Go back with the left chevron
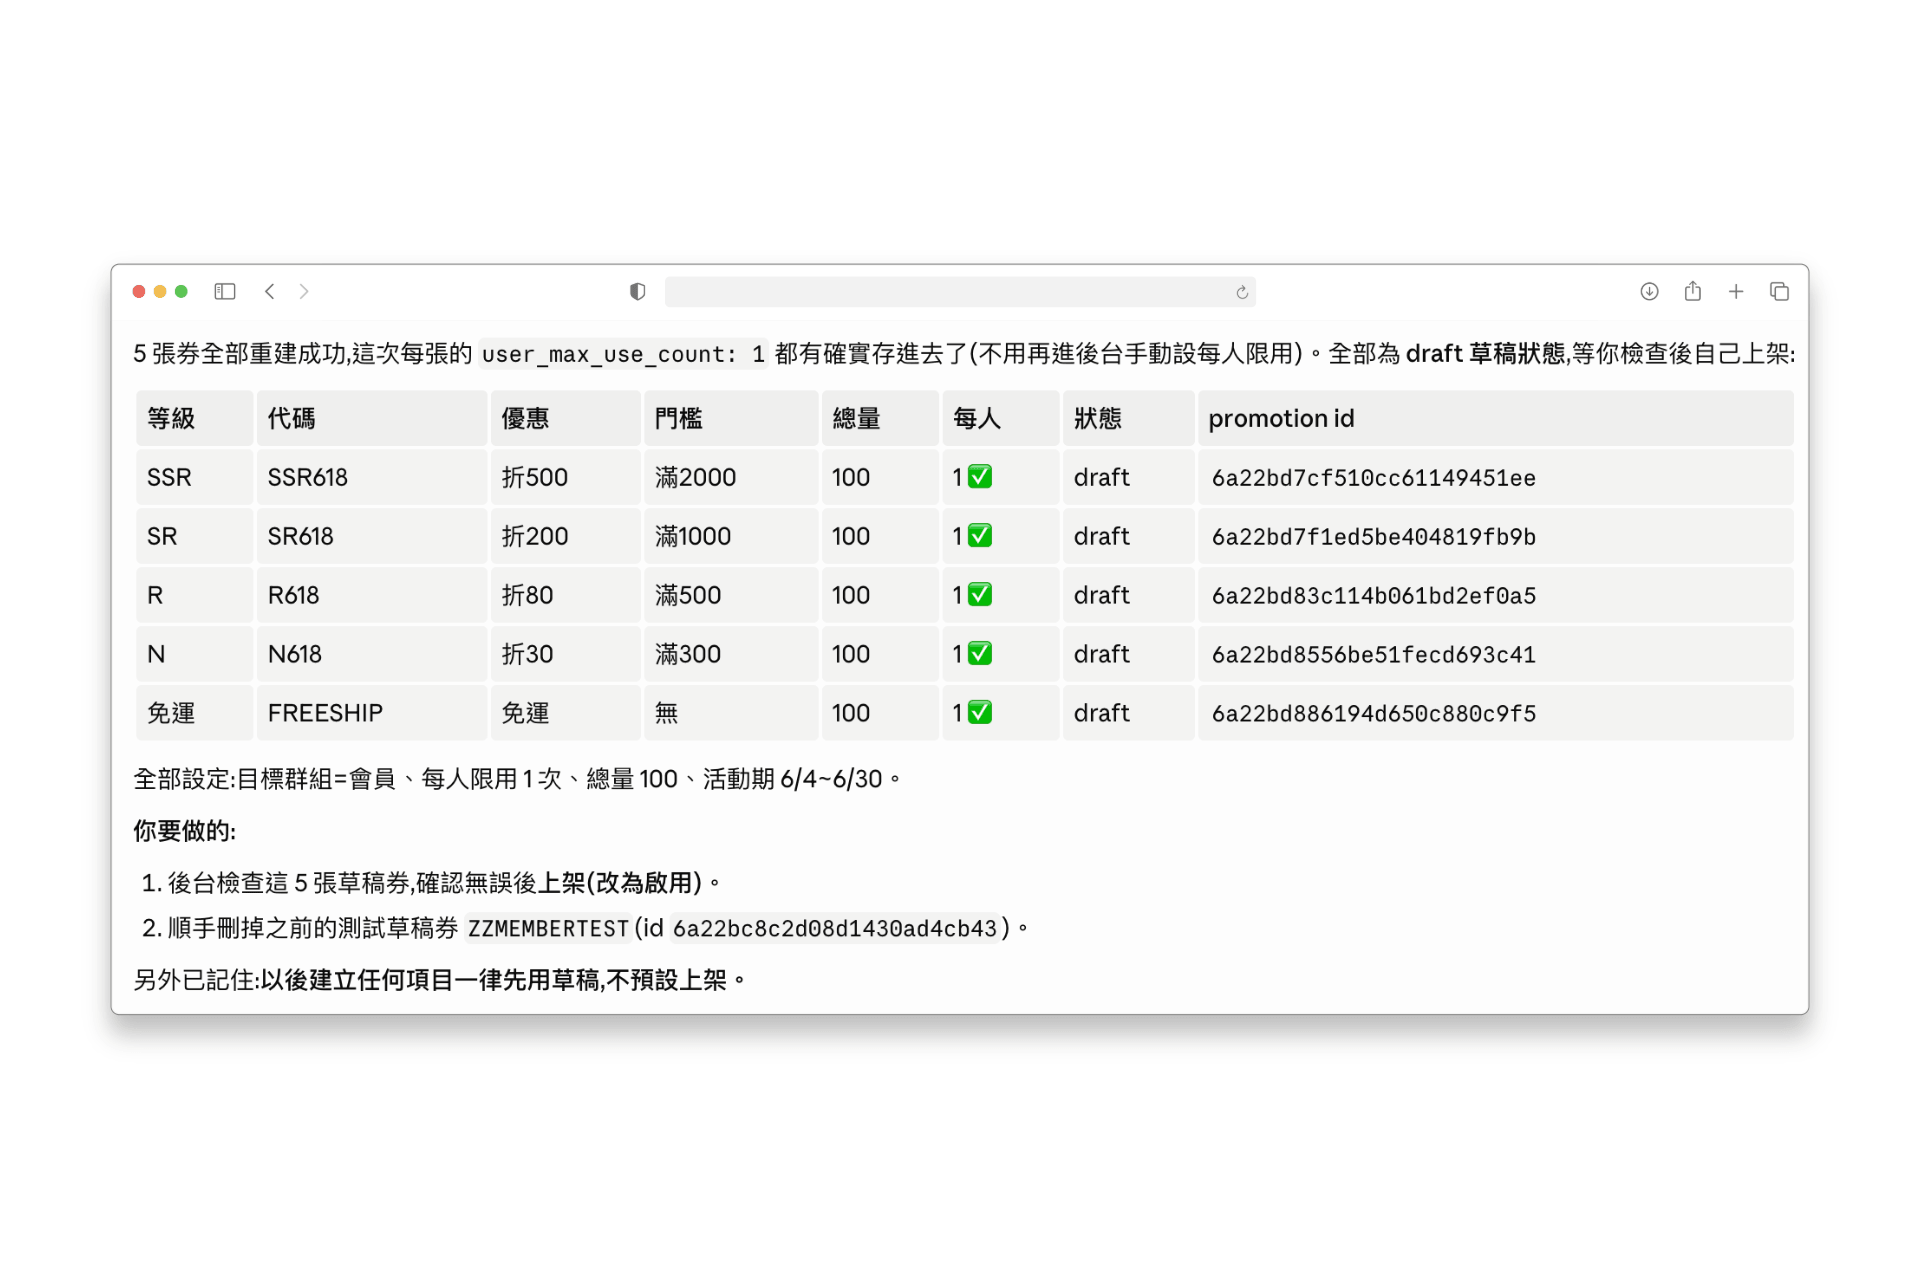The width and height of the screenshot is (1920, 1280). click(269, 291)
